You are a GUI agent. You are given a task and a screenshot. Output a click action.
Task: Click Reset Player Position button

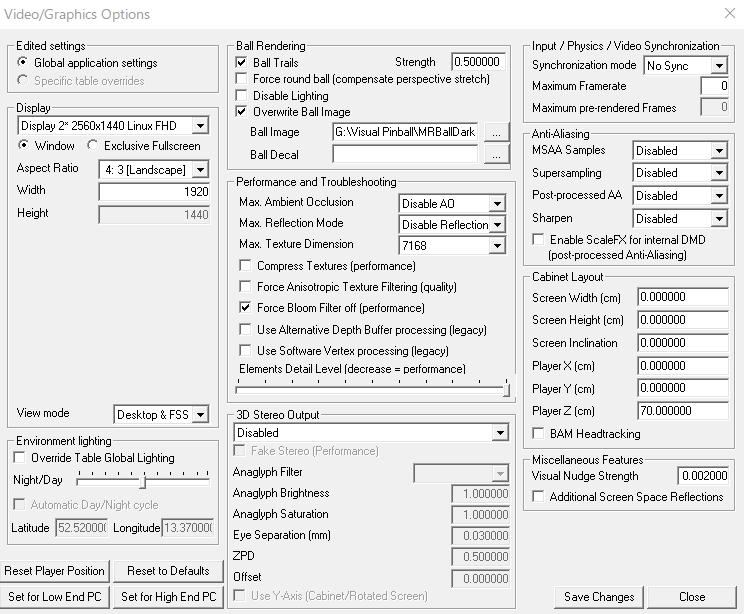[x=55, y=571]
